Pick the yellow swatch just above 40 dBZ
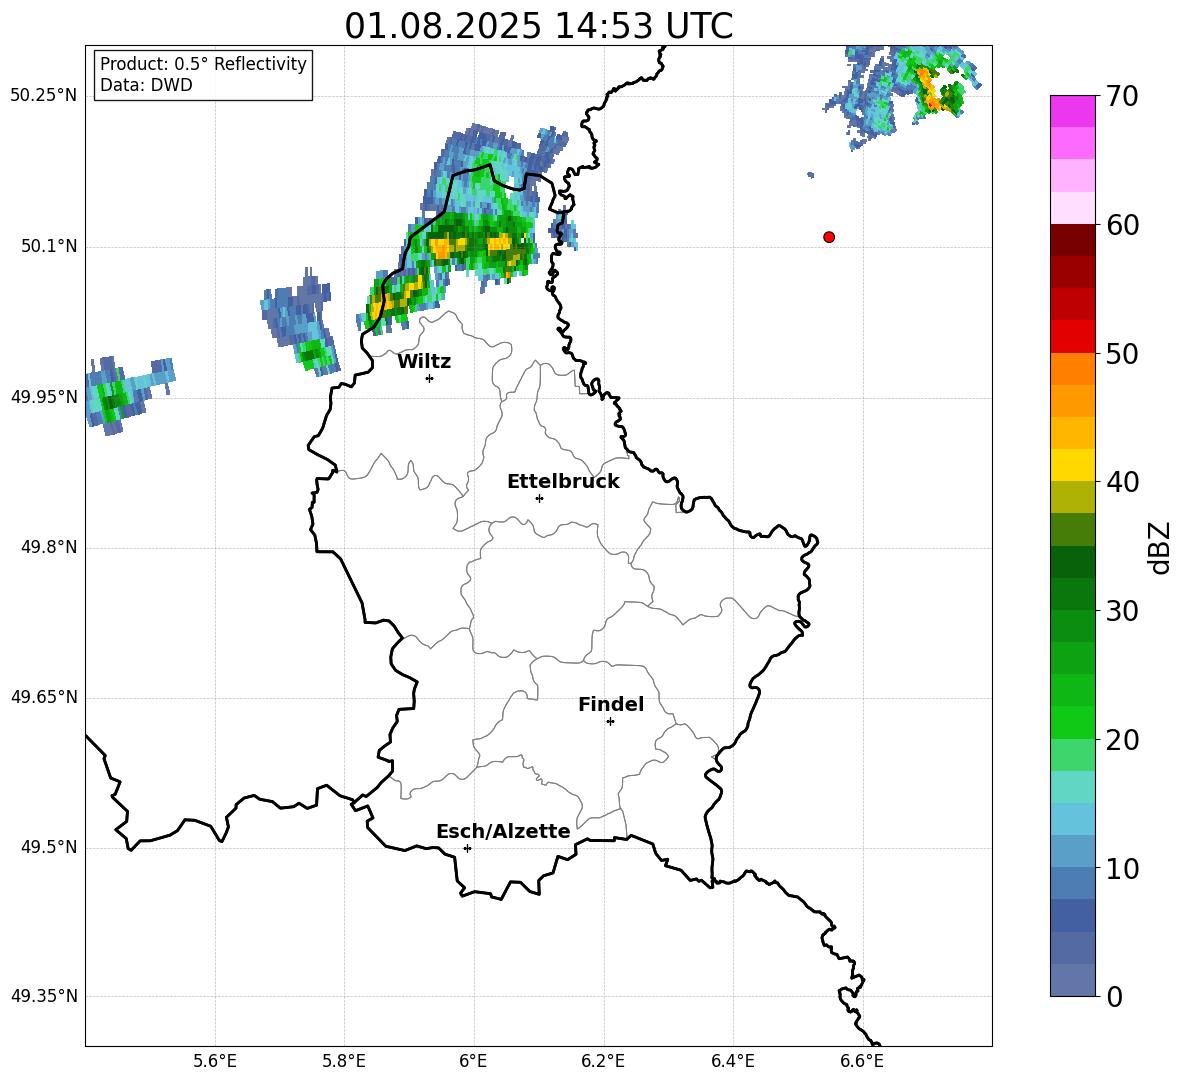Image resolution: width=1184 pixels, height=1081 pixels. pos(1073,465)
